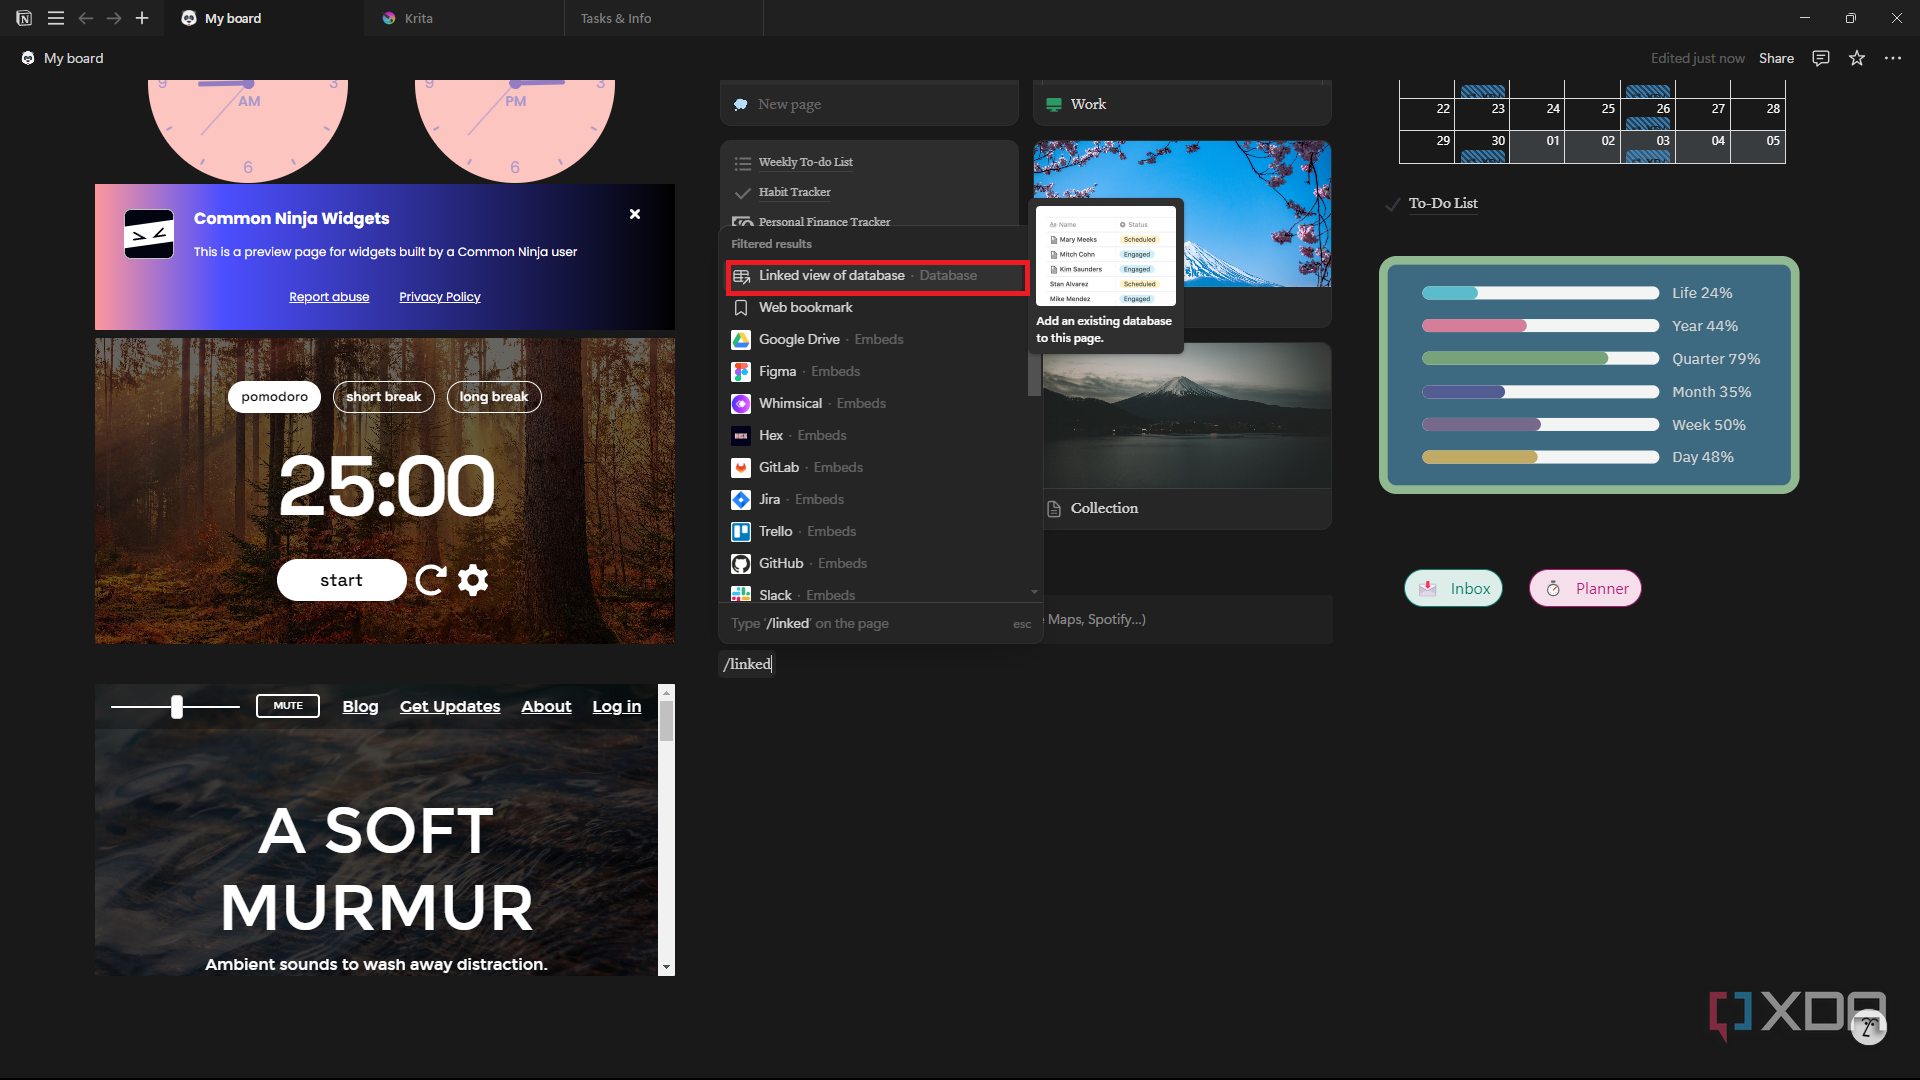Switch to the Krita tab
Image resolution: width=1920 pixels, height=1080 pixels.
tap(465, 18)
